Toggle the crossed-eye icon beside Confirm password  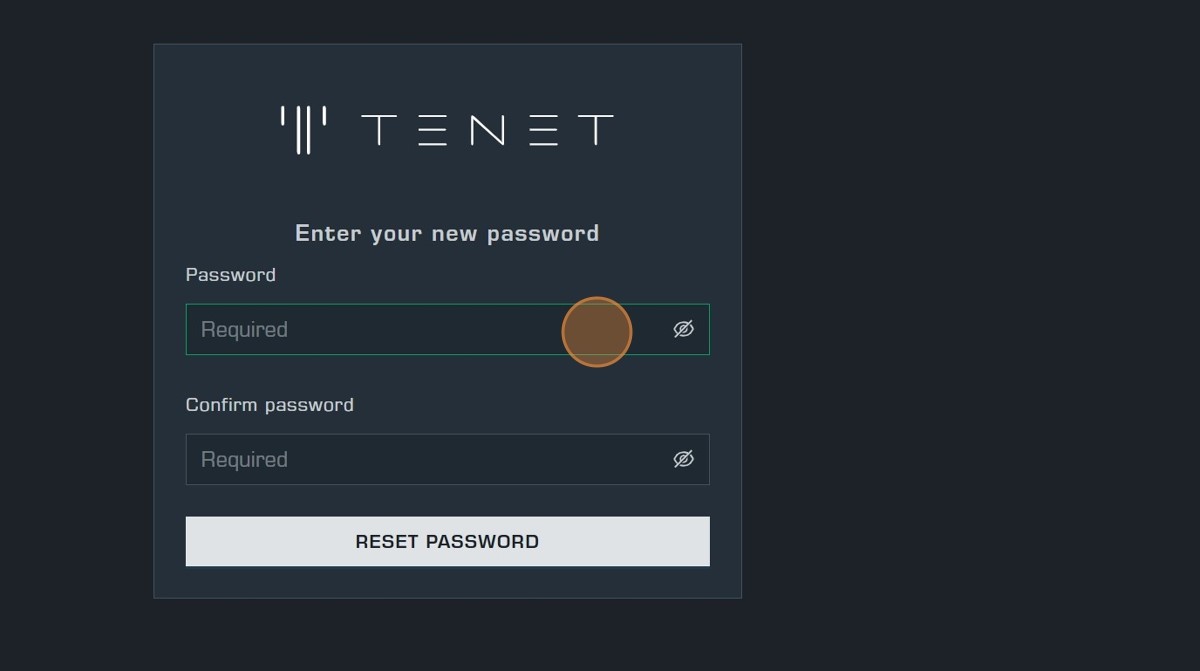pos(683,459)
